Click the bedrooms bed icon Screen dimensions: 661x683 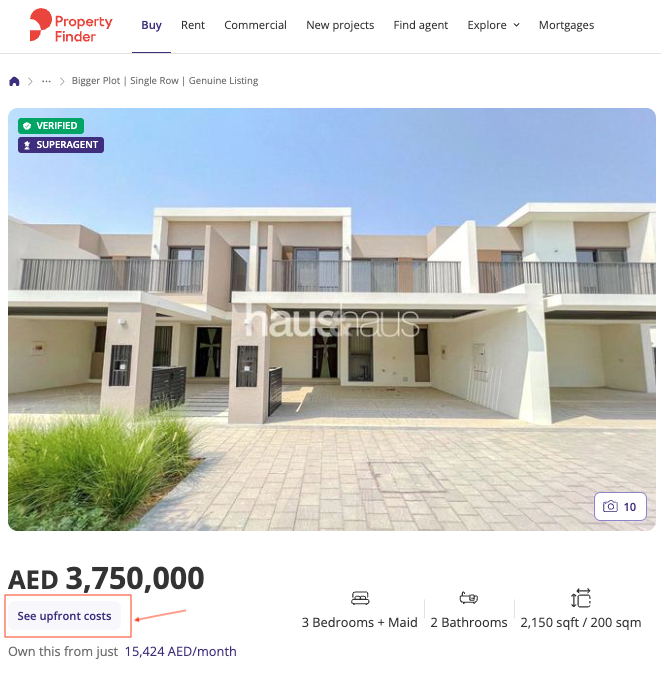(360, 598)
